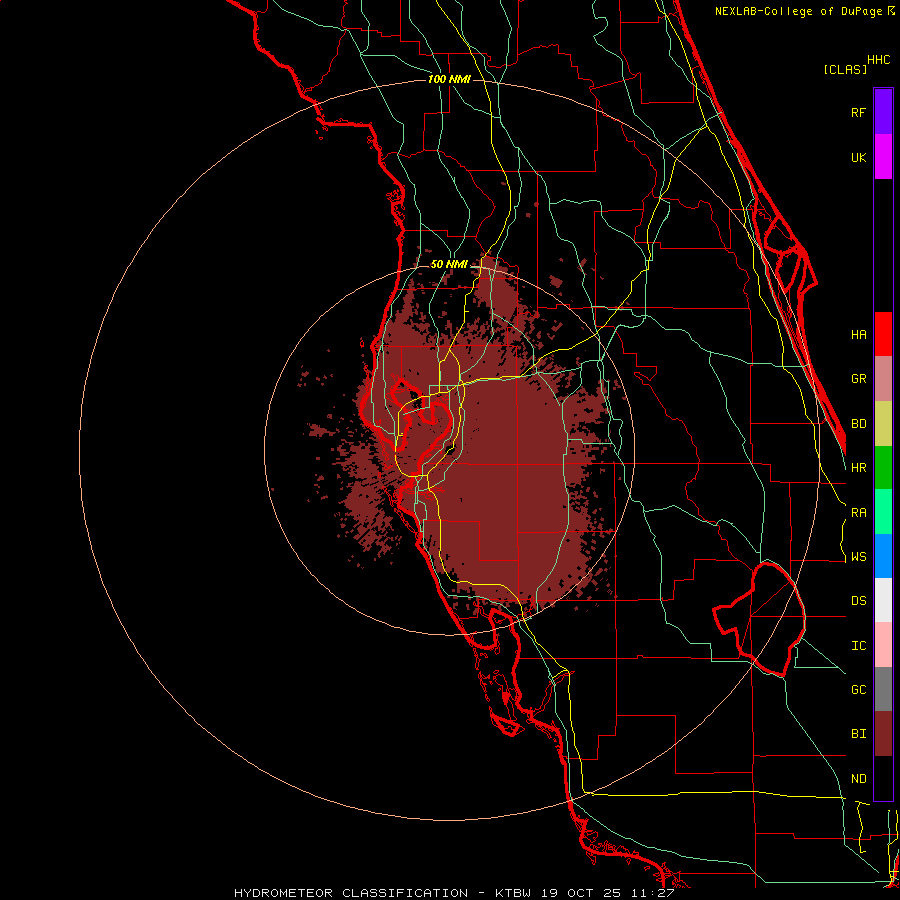This screenshot has width=900, height=900.
Task: Click the BI legend label
Action: click(858, 734)
